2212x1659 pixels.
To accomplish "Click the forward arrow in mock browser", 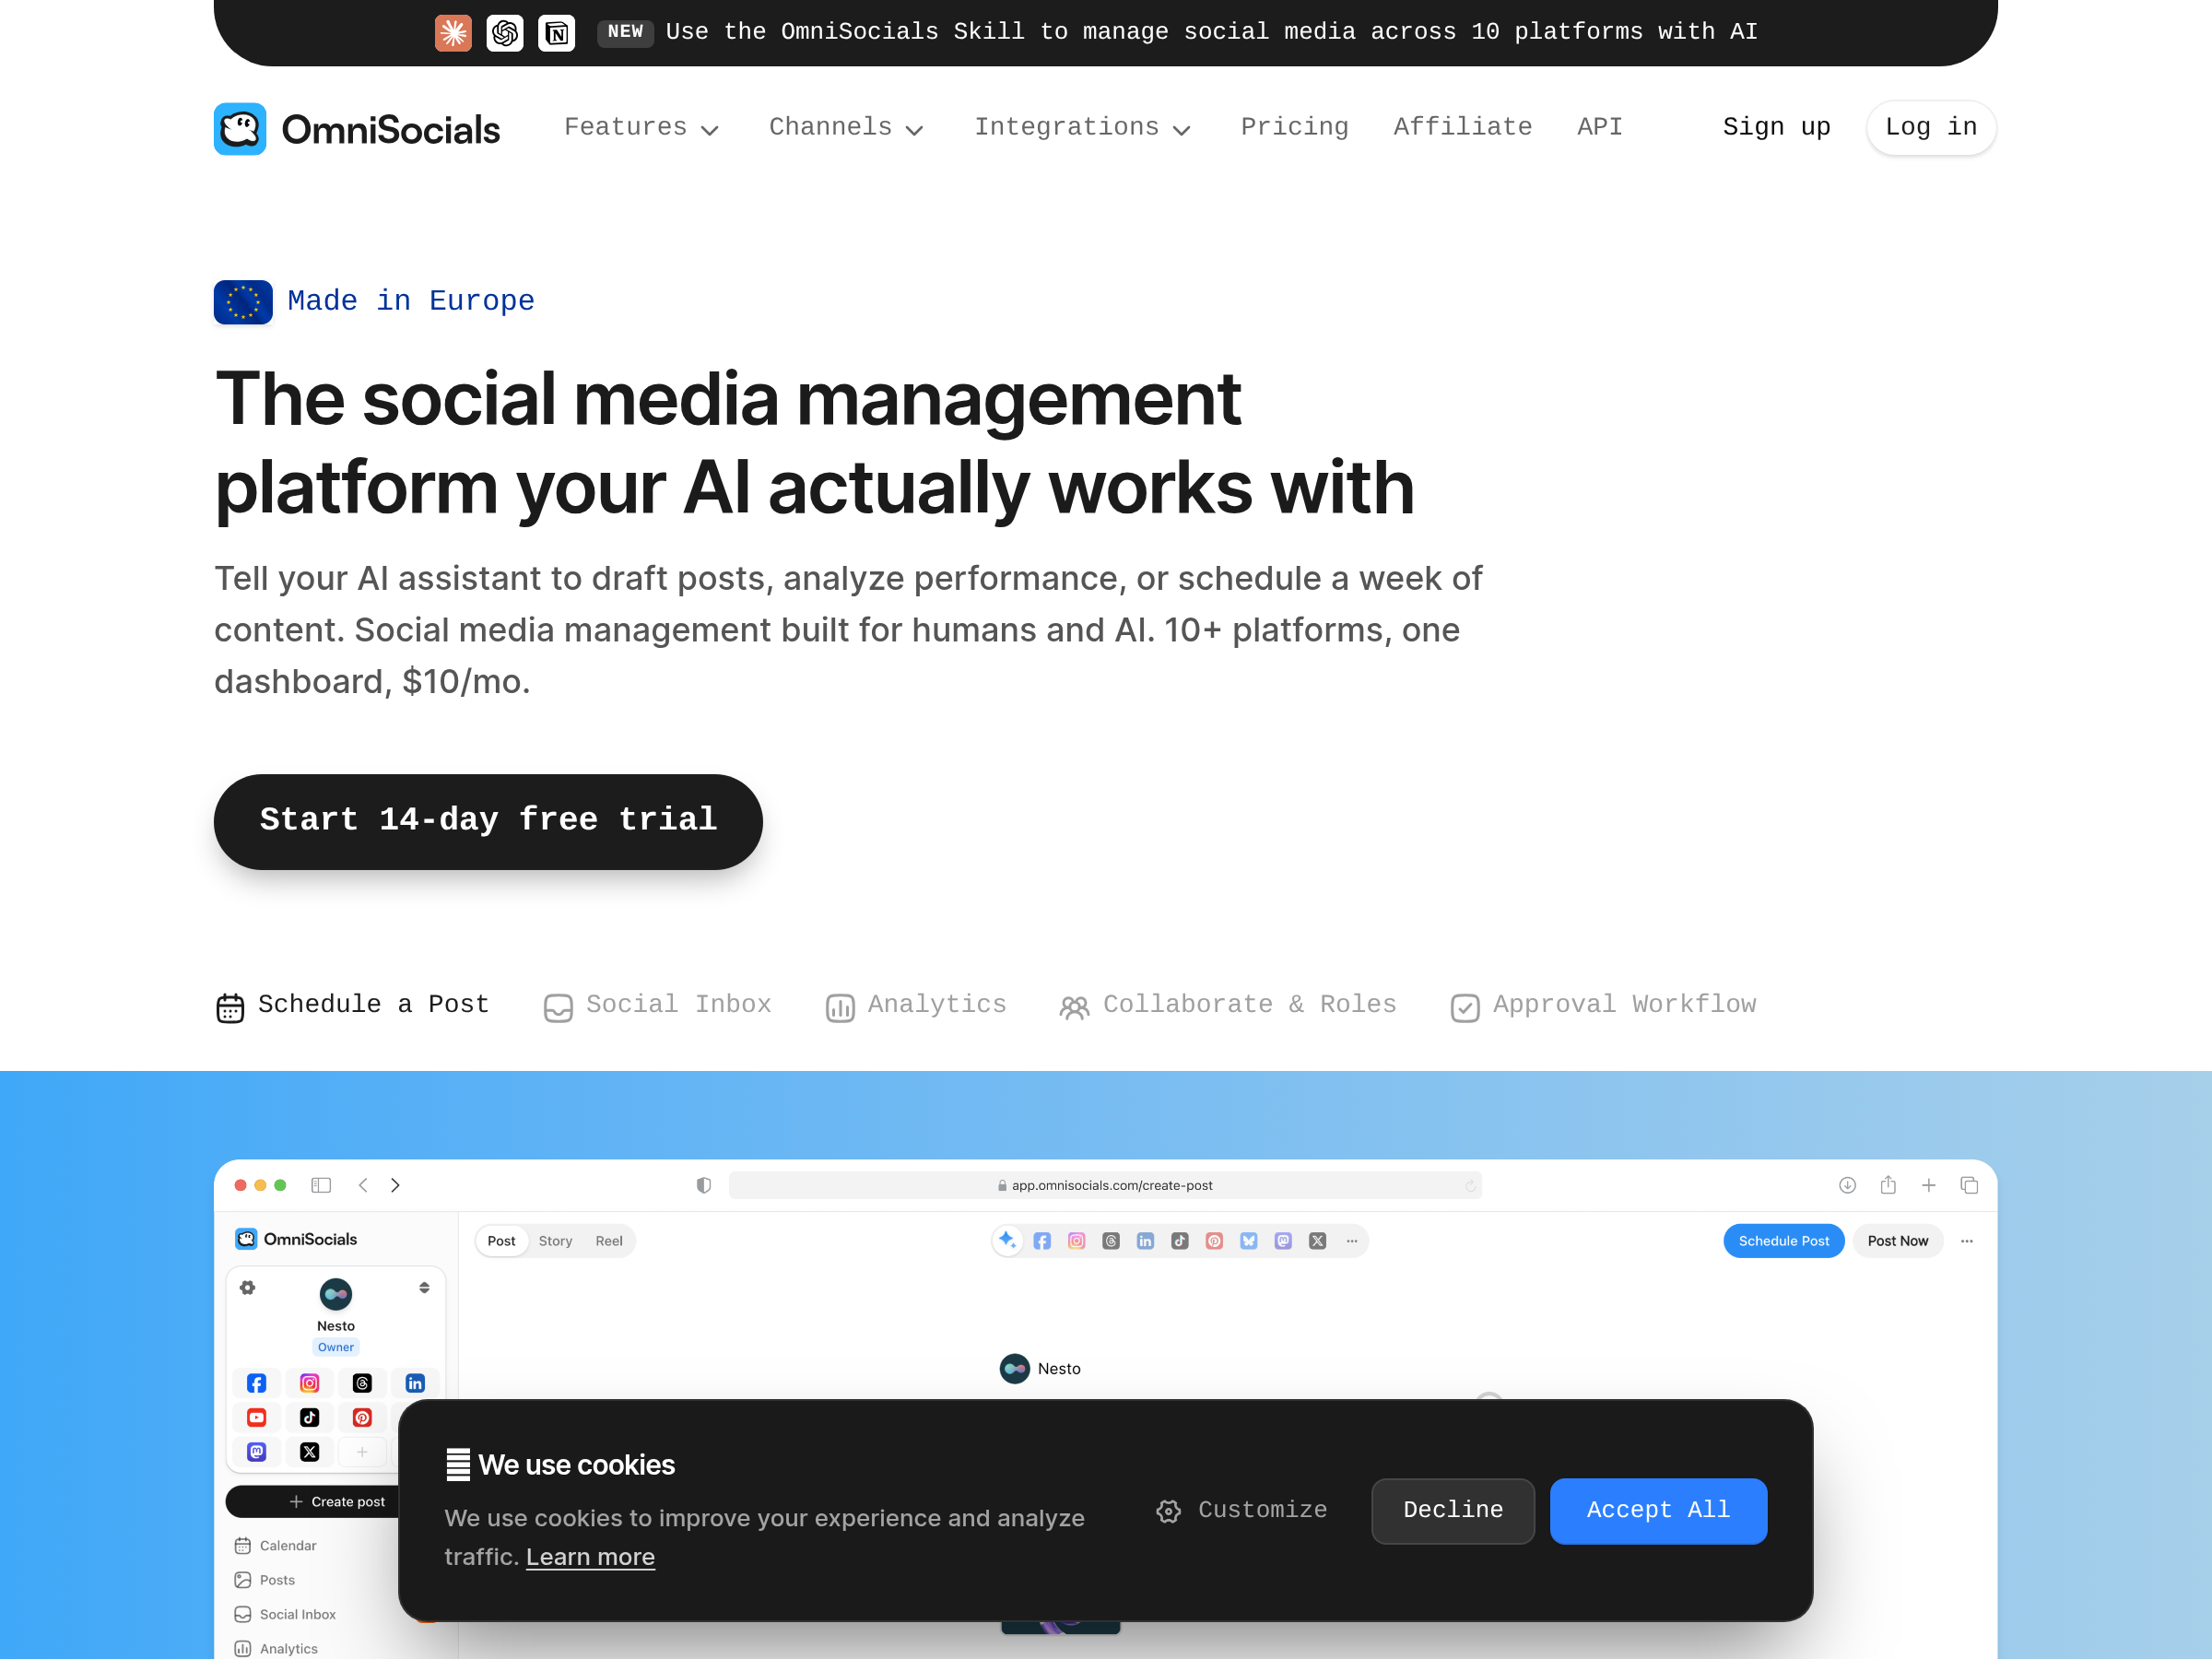I will pyautogui.click(x=396, y=1185).
